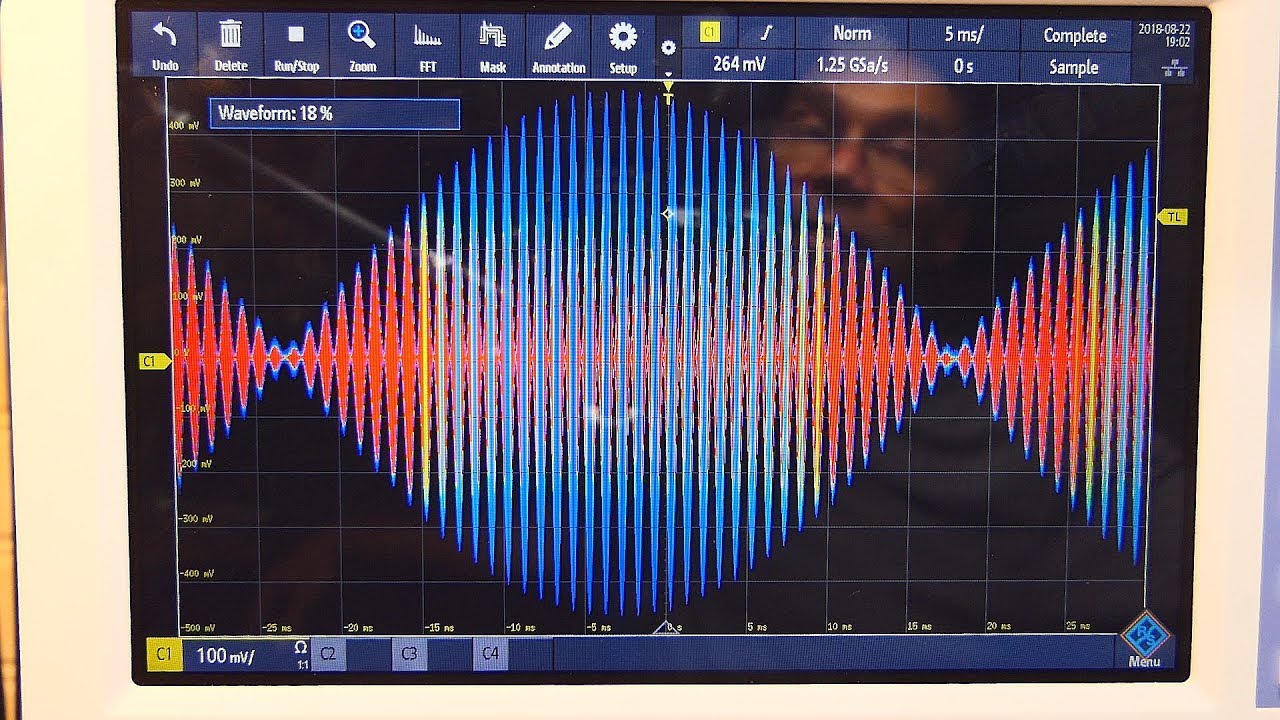1280x720 pixels.
Task: Select the yellow C1 channel button
Action: (164, 655)
